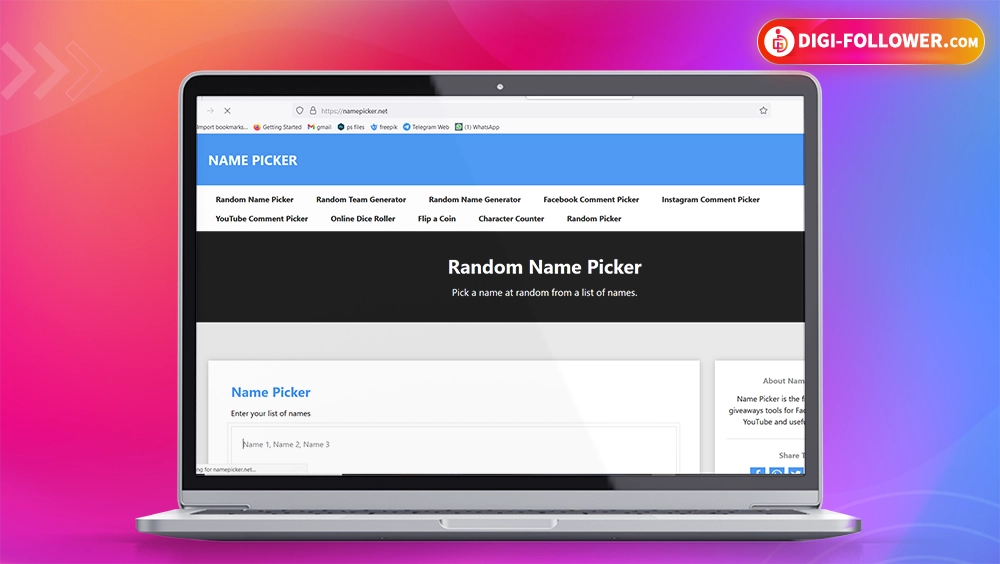Open the Character Counter menu item

tap(511, 218)
